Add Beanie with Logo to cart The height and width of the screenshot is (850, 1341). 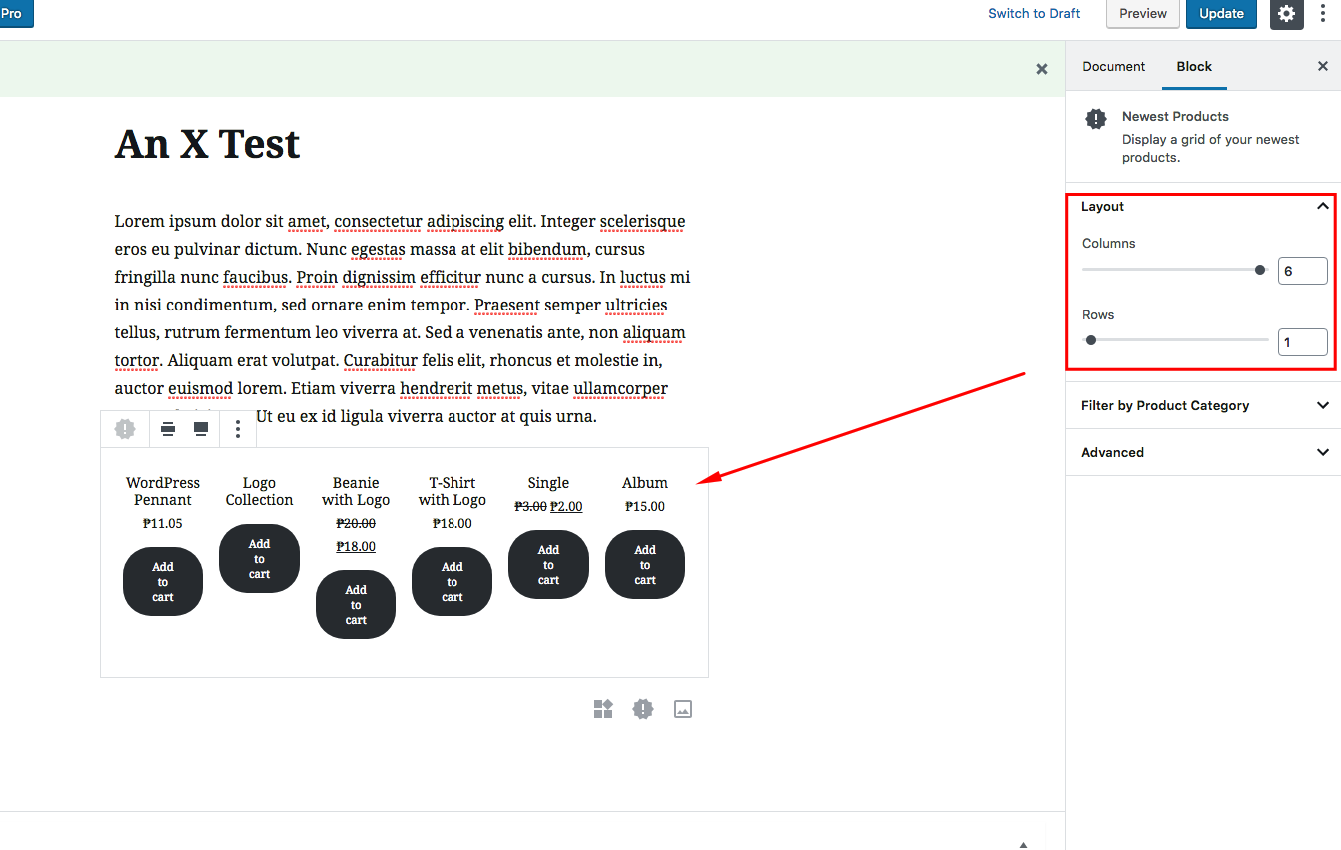356,604
